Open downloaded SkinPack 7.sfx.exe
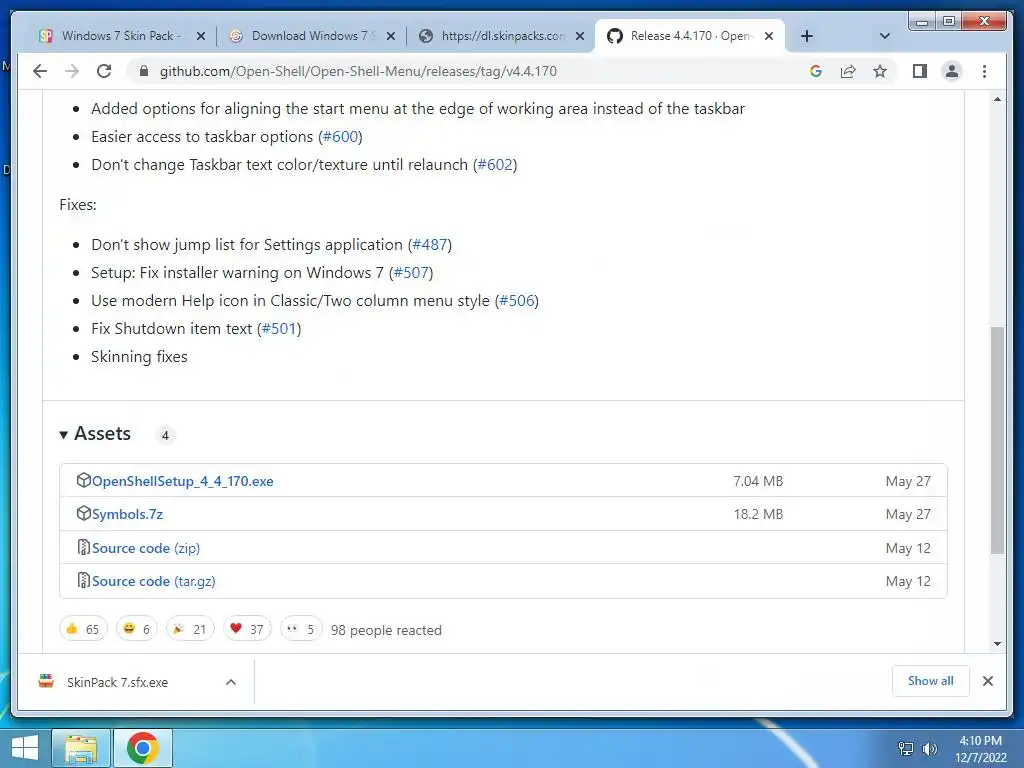This screenshot has width=1024, height=768. point(118,682)
